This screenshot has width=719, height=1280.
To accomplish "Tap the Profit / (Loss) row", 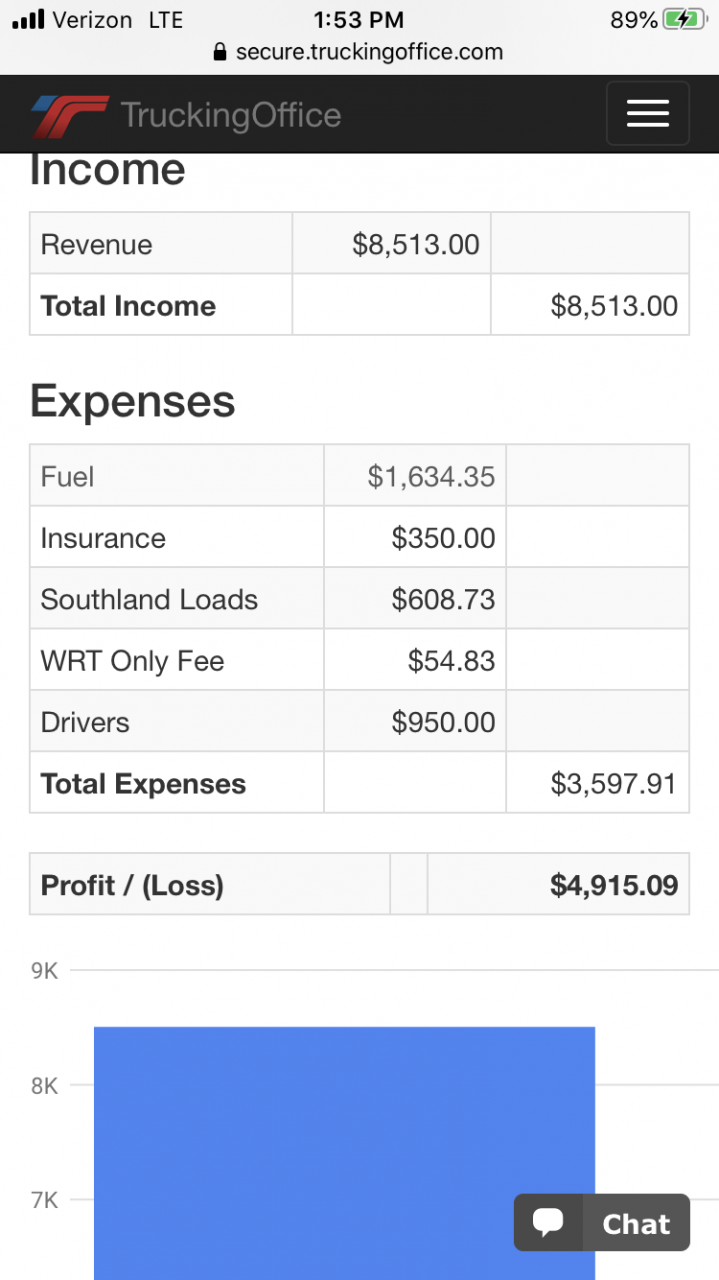I will click(359, 885).
